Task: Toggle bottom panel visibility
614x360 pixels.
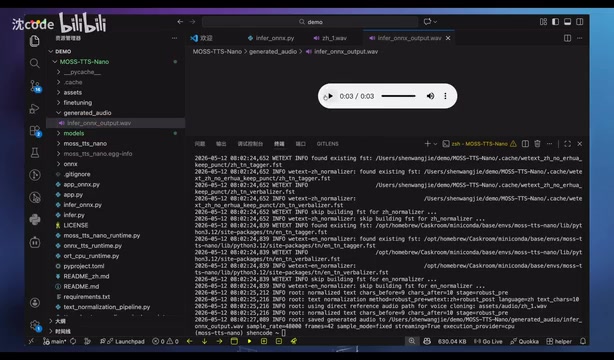Action: click(567, 22)
